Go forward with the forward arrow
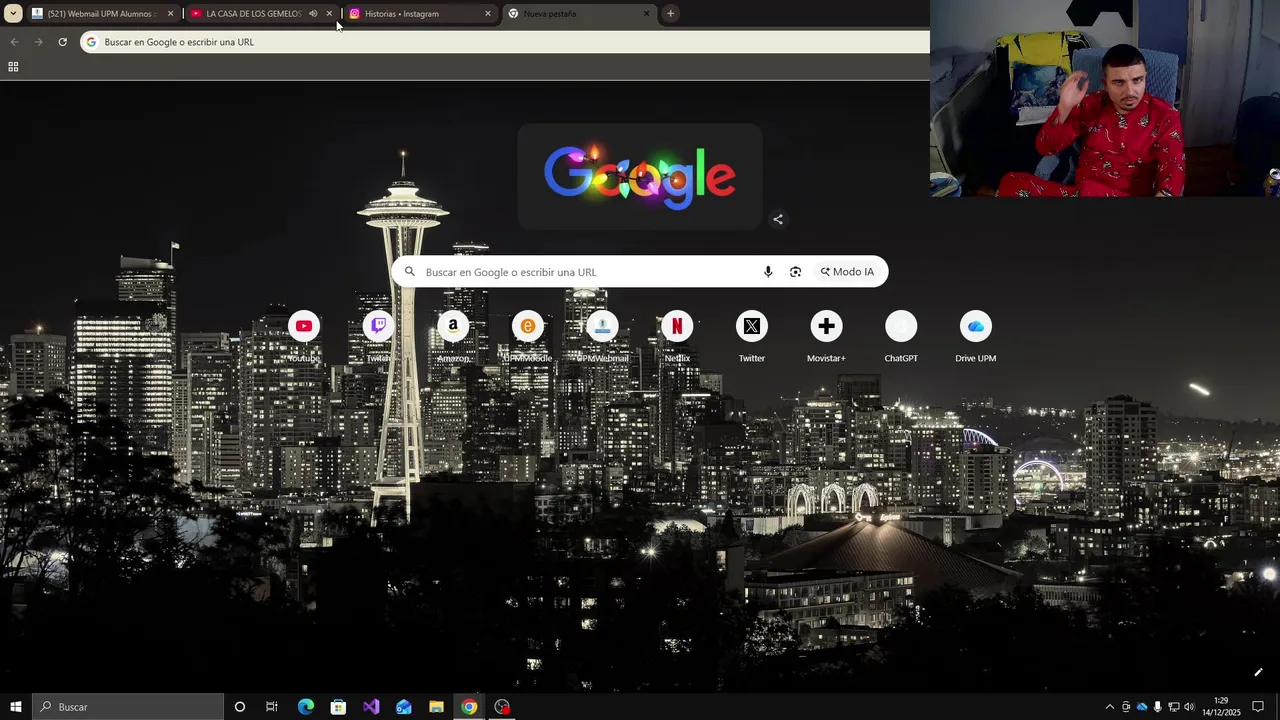This screenshot has width=1280, height=720. pos(38,42)
